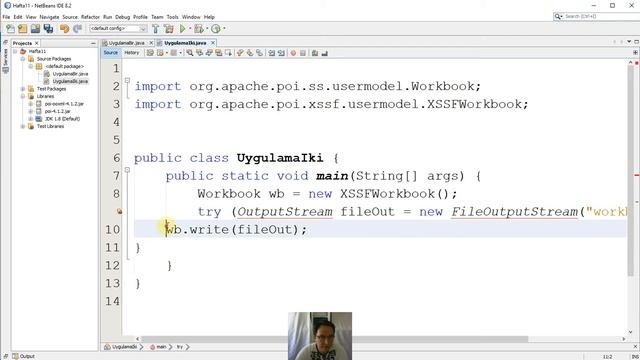Collapse the Source Packages node
Screen dimensions: 640x360
point(23,59)
